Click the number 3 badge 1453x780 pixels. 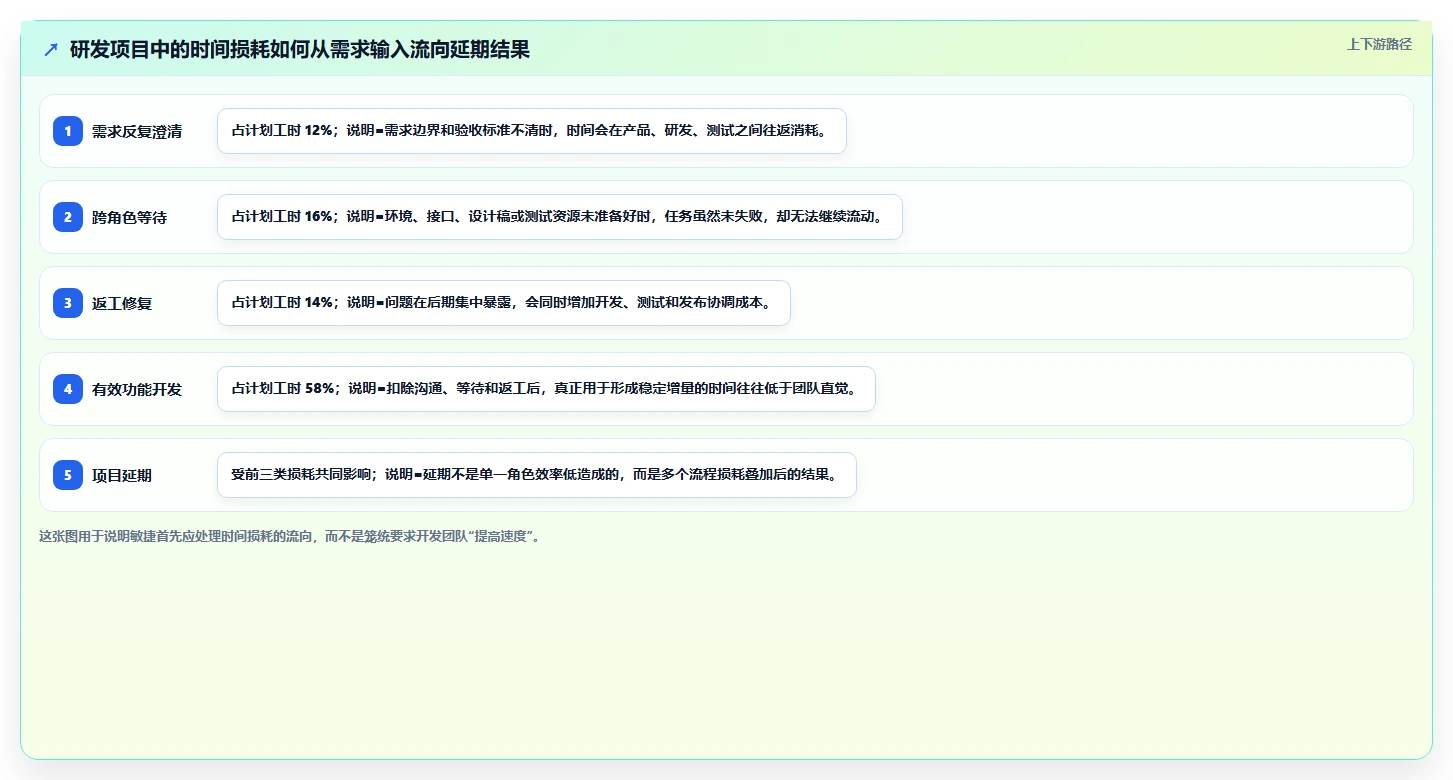click(68, 303)
